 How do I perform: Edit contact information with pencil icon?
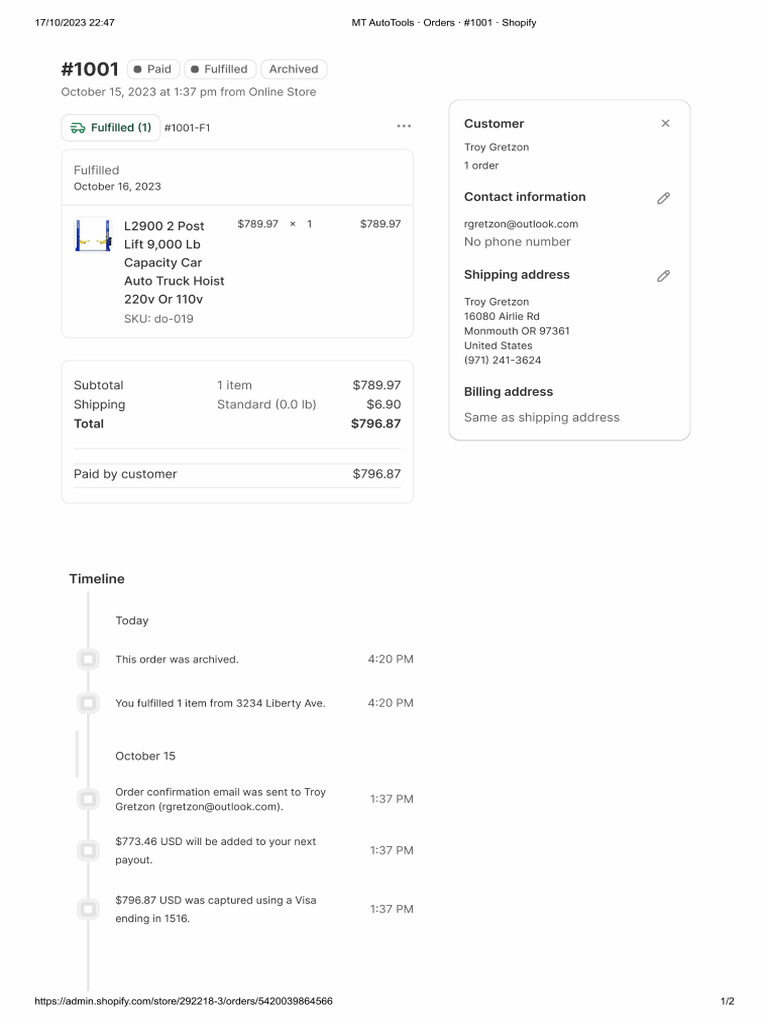[x=663, y=198]
